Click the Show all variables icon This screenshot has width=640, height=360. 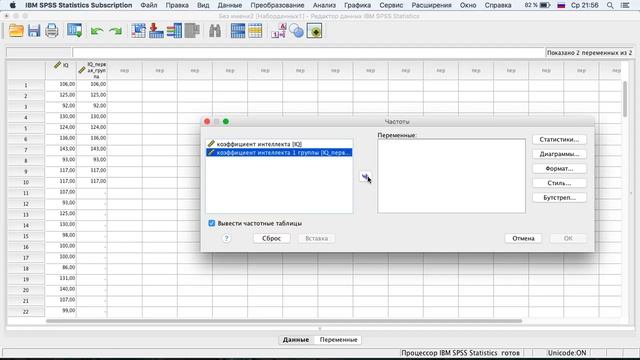314,31
